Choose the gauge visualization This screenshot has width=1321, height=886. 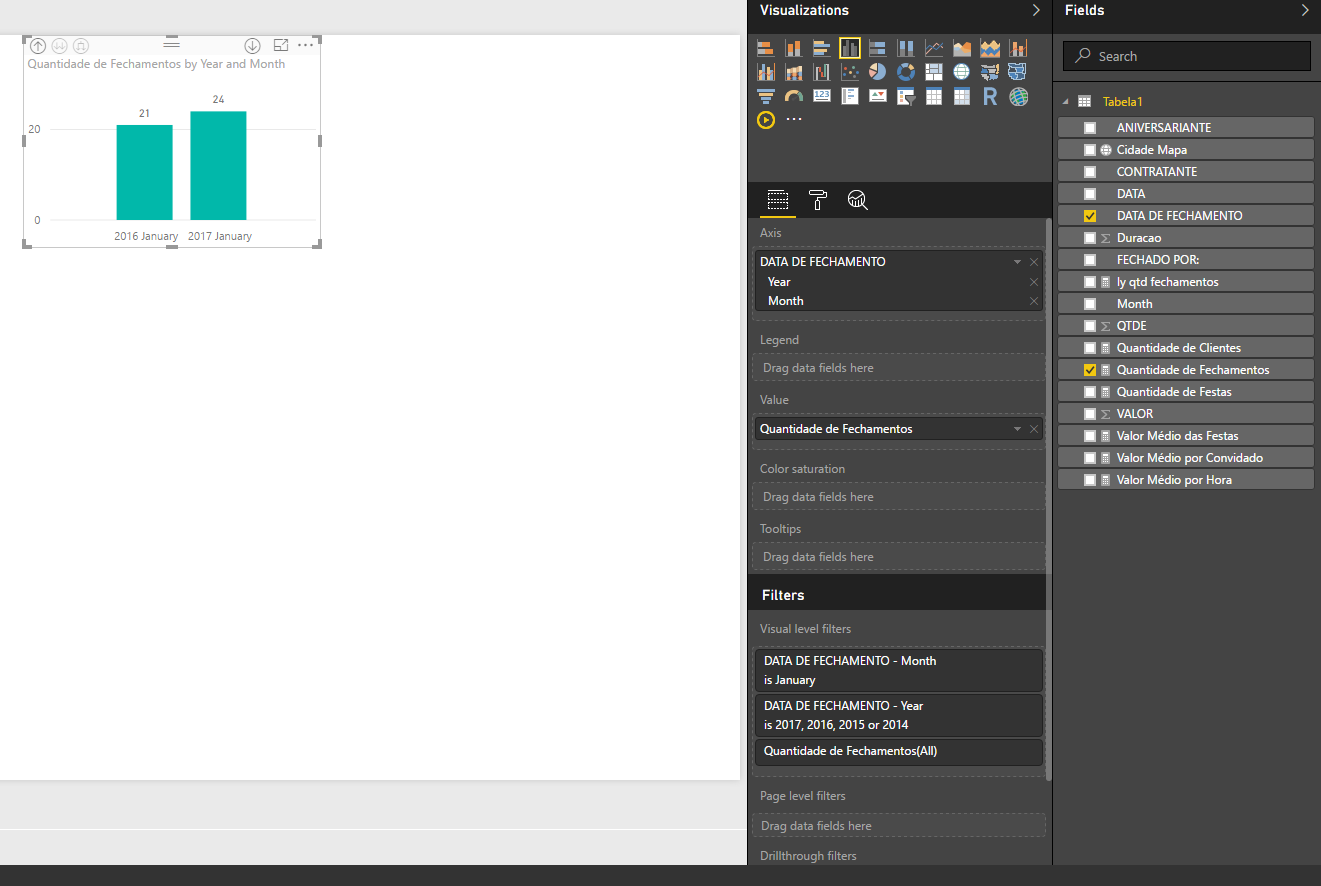794,96
